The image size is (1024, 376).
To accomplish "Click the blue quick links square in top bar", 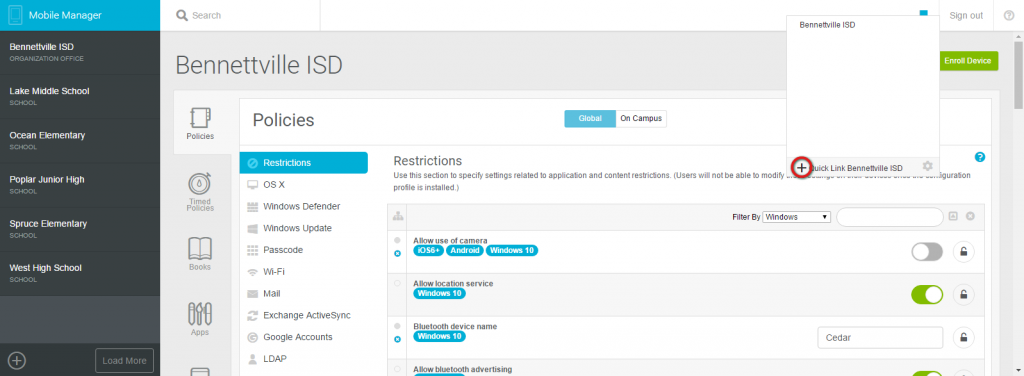I will click(923, 12).
